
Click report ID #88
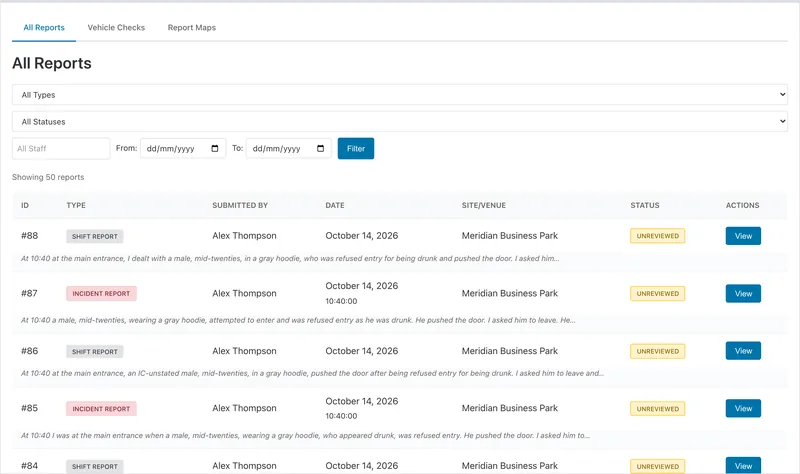tap(30, 236)
